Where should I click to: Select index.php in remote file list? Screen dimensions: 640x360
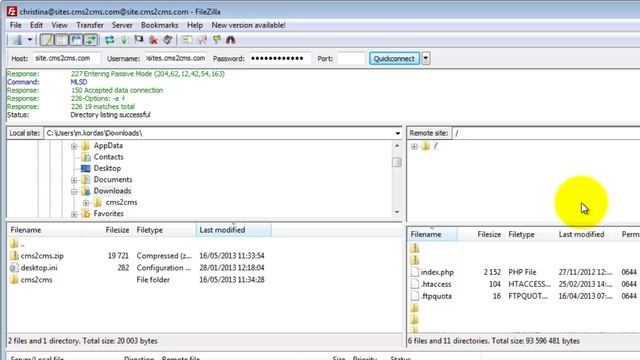pyautogui.click(x=437, y=272)
